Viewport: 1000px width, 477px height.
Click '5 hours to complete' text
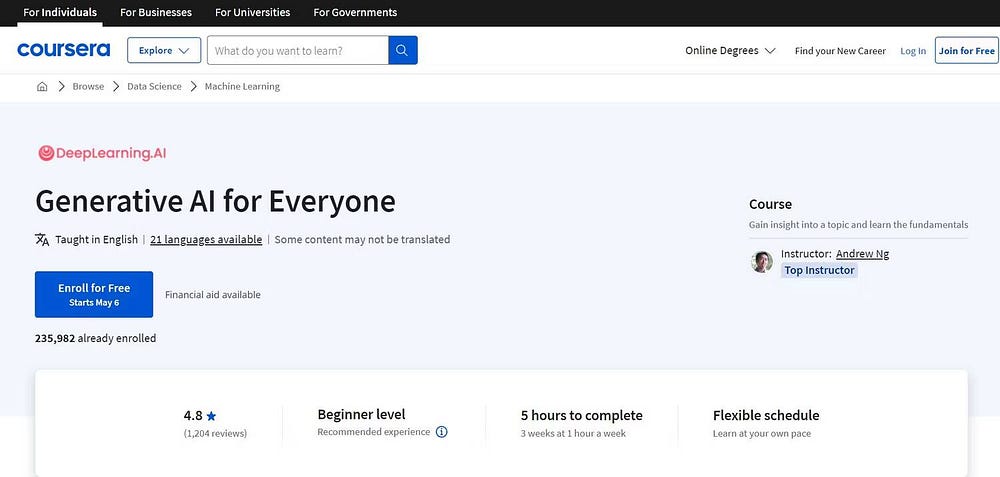[582, 416]
